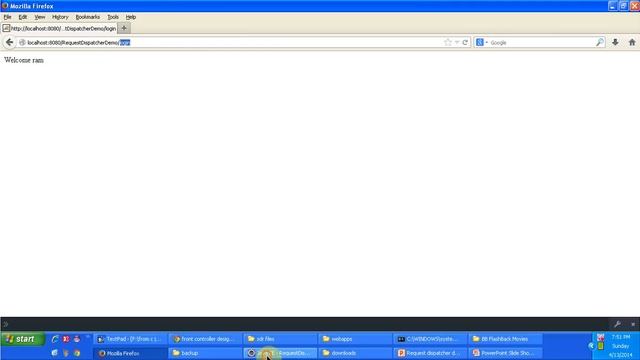Image resolution: width=640 pixels, height=360 pixels.
Task: Open the developer toolbar wrench icon
Action: click(617, 324)
